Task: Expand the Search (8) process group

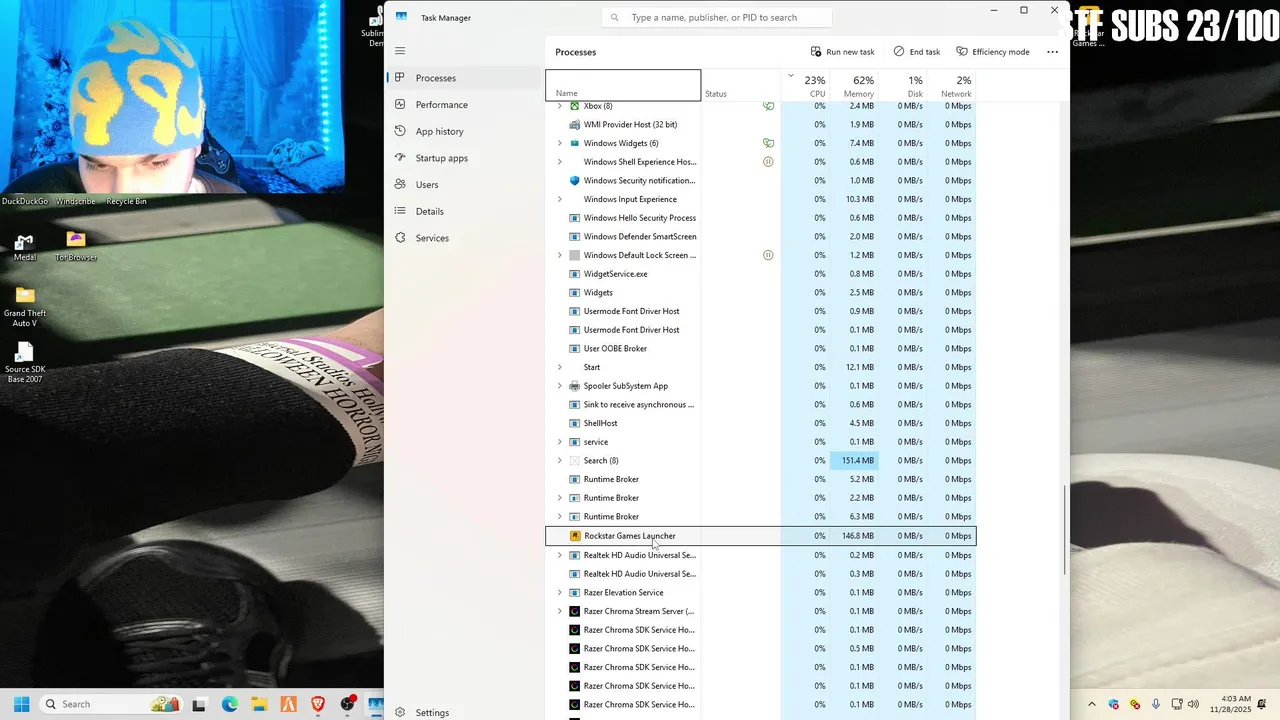Action: [559, 461]
